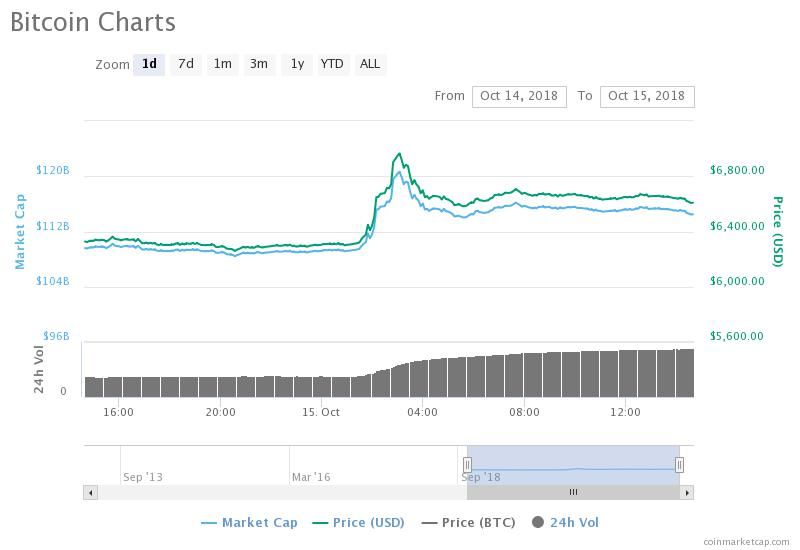Viewport: 800px width, 550px height.
Task: Click the right range handle in navigator
Action: [x=680, y=465]
